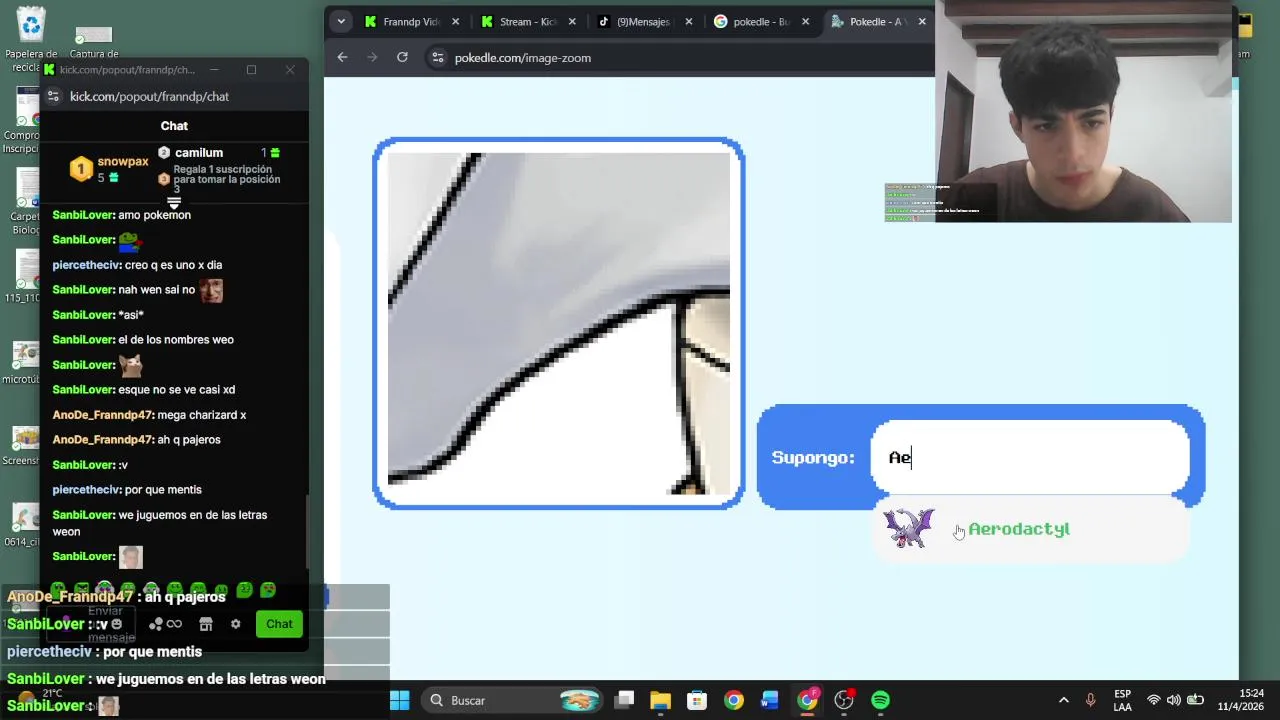The width and height of the screenshot is (1280, 720).
Task: Open site information icon beside pokedle.com URL
Action: point(437,58)
